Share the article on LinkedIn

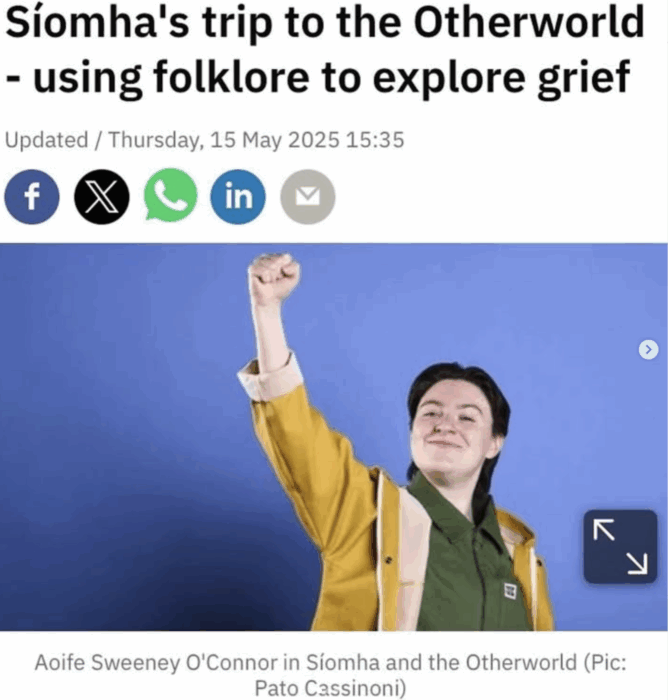pos(238,197)
